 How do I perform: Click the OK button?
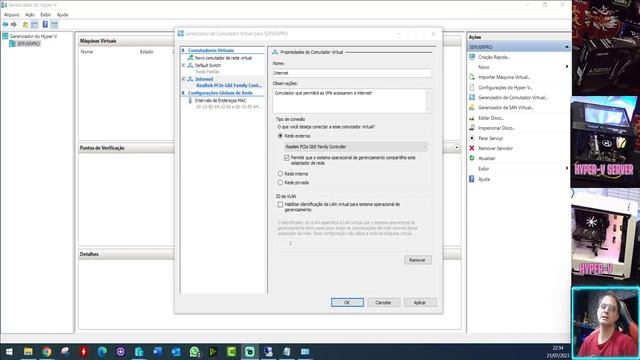347,302
